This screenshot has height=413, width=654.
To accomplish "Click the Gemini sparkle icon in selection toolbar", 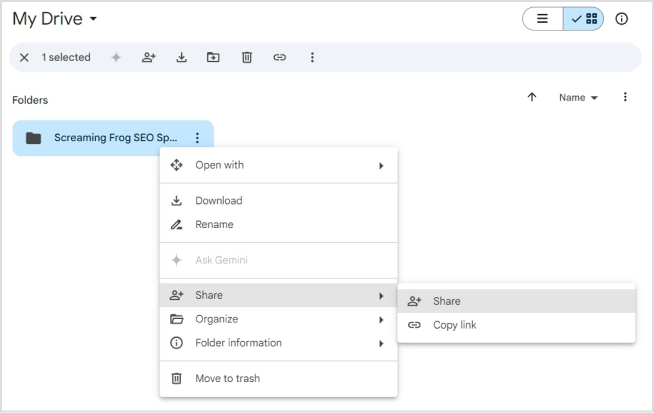I will pos(116,58).
